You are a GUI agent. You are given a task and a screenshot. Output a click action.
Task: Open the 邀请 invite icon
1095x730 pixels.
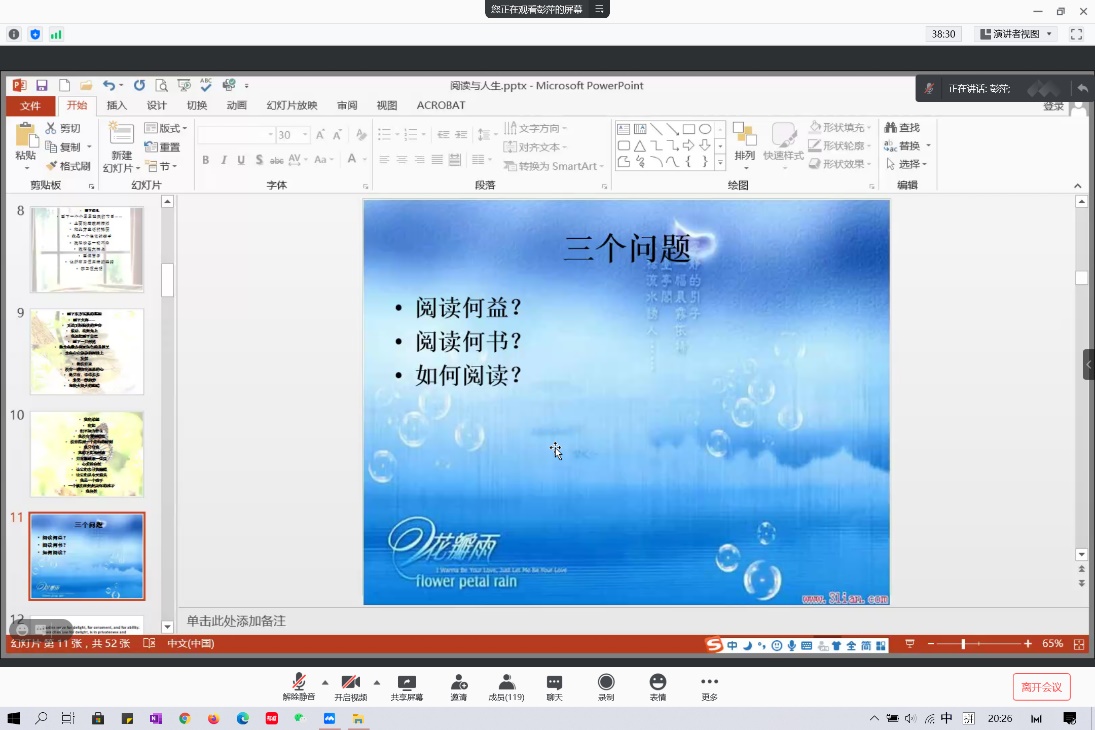click(458, 686)
